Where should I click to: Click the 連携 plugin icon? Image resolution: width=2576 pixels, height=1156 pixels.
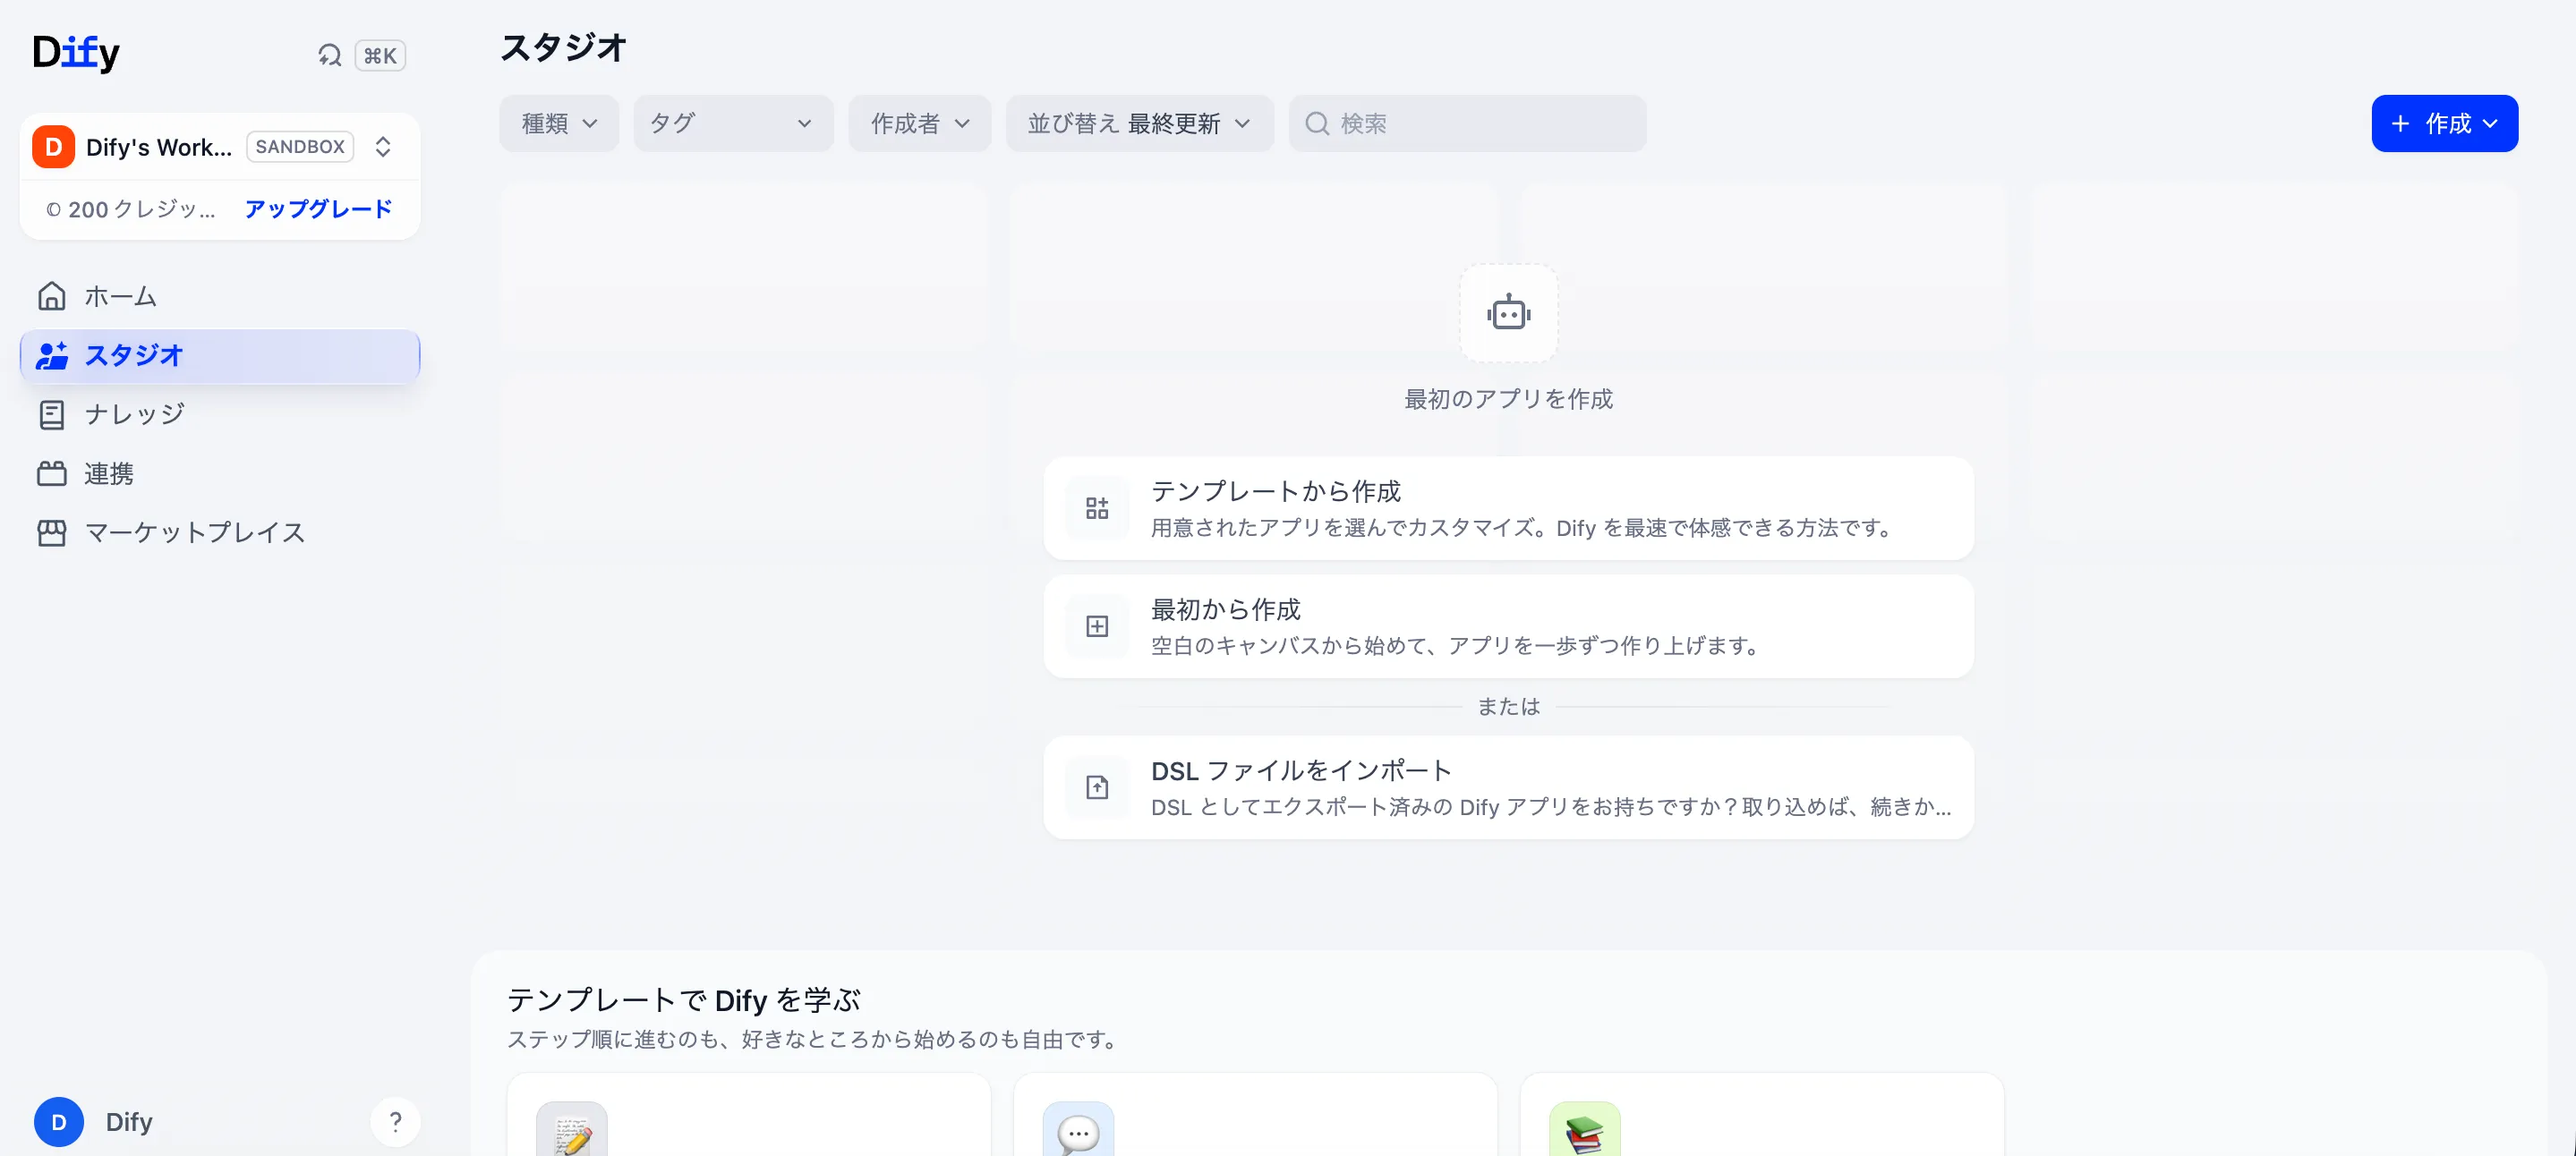[52, 473]
